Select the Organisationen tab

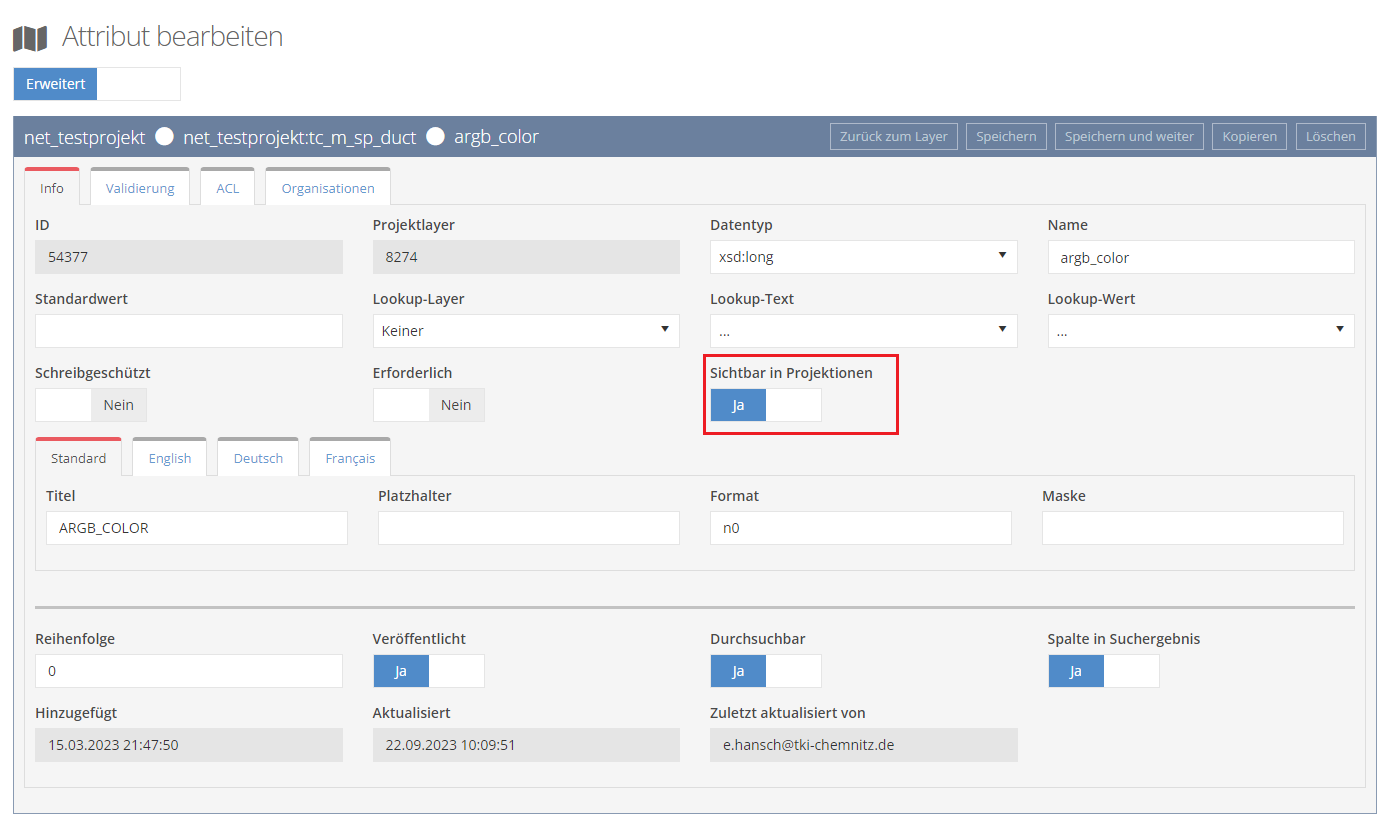328,188
